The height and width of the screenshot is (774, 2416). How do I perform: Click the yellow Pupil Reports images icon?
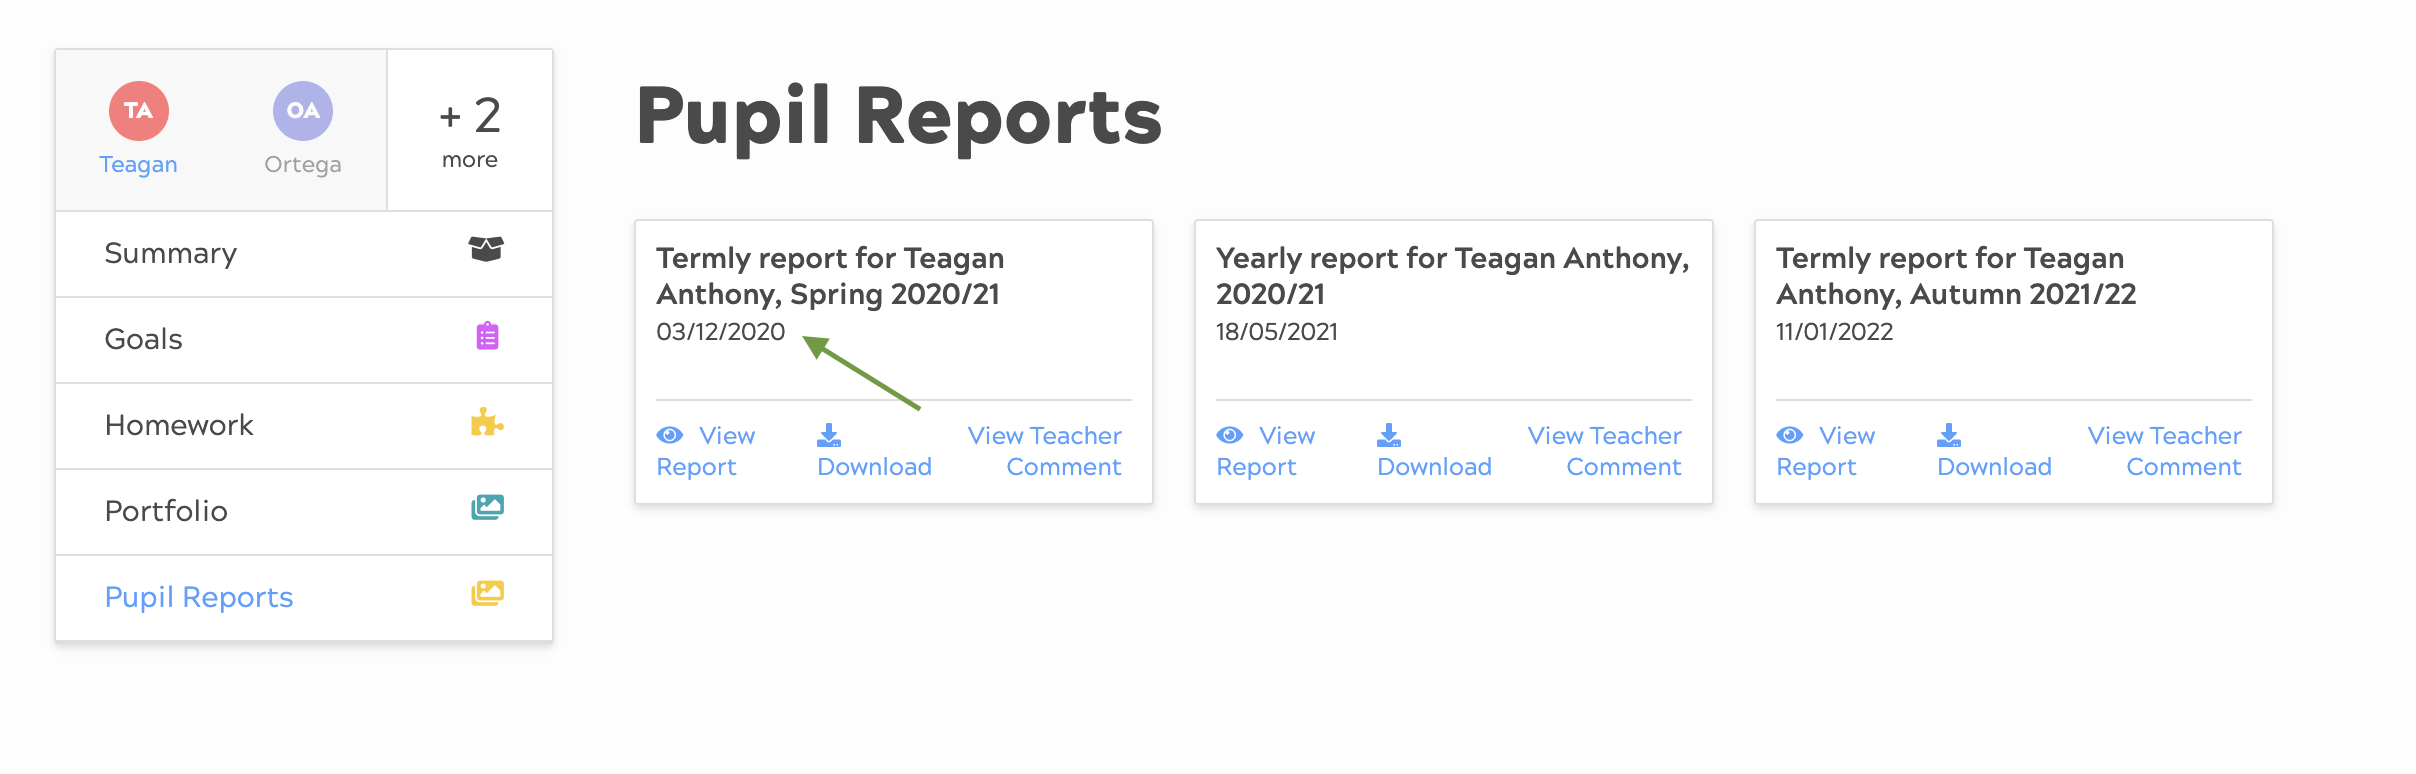(x=487, y=594)
